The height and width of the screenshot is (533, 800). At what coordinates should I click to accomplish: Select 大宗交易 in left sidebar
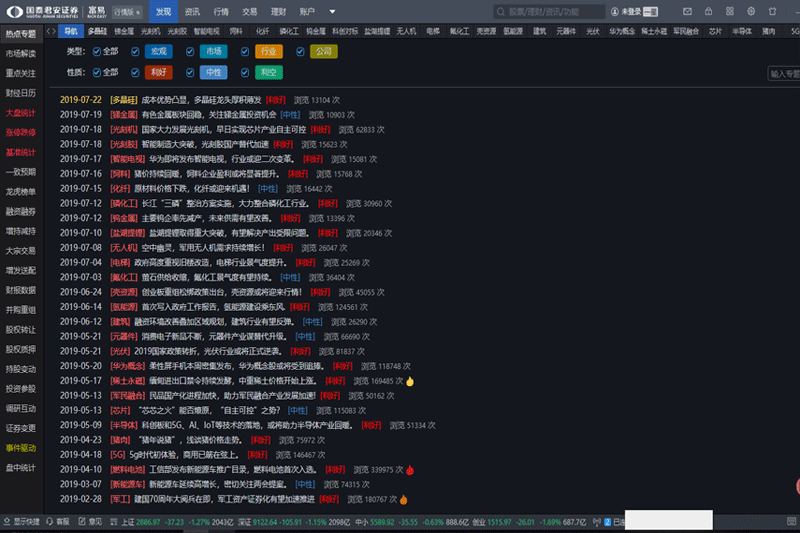click(x=21, y=251)
